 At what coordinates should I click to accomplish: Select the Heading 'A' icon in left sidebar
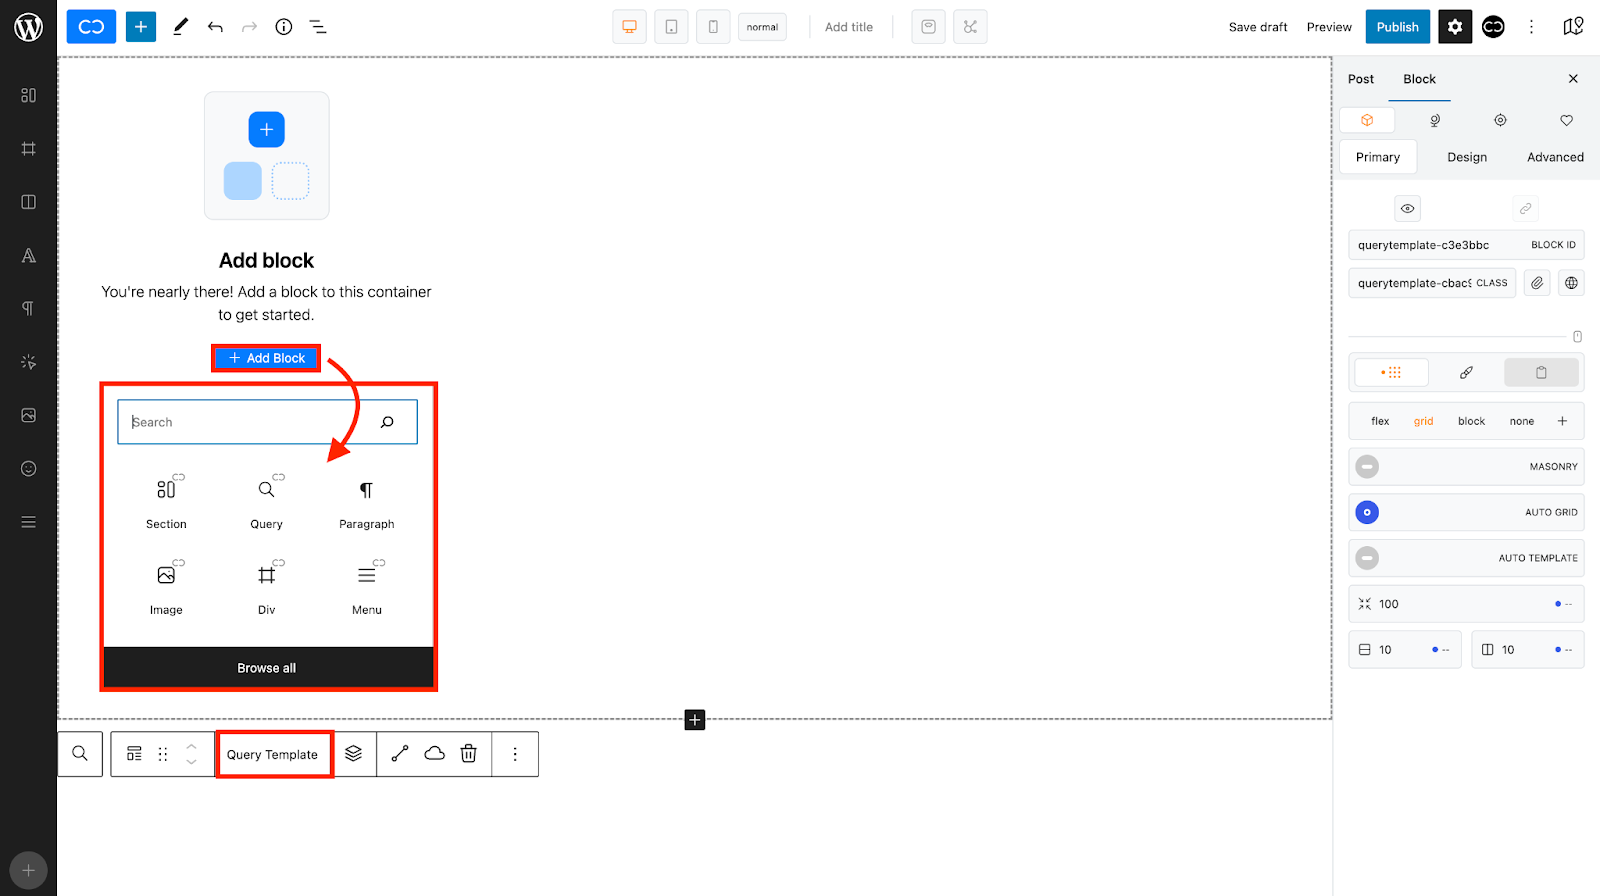(28, 255)
